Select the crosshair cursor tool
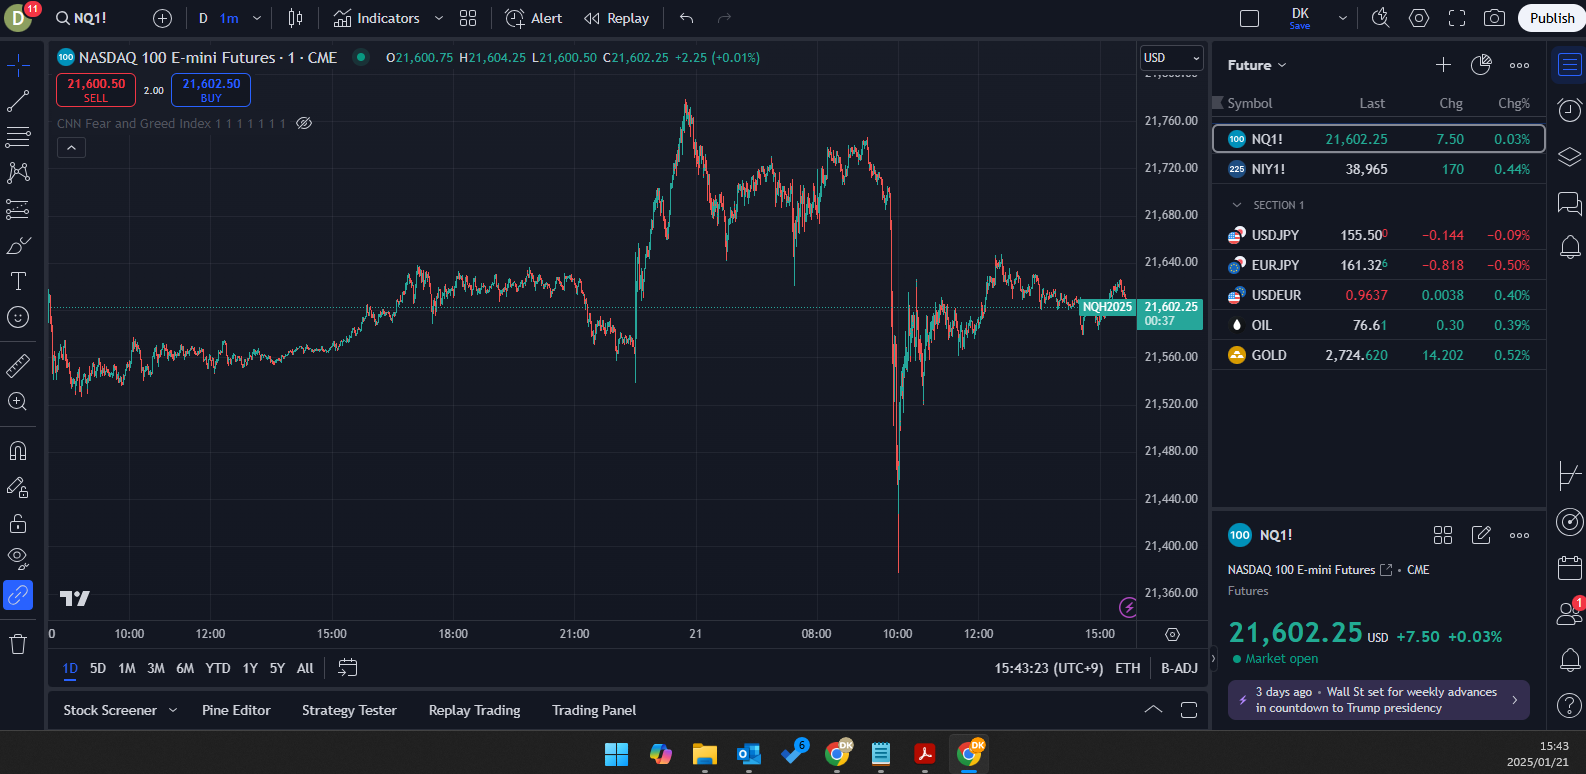This screenshot has height=774, width=1586. pos(18,66)
